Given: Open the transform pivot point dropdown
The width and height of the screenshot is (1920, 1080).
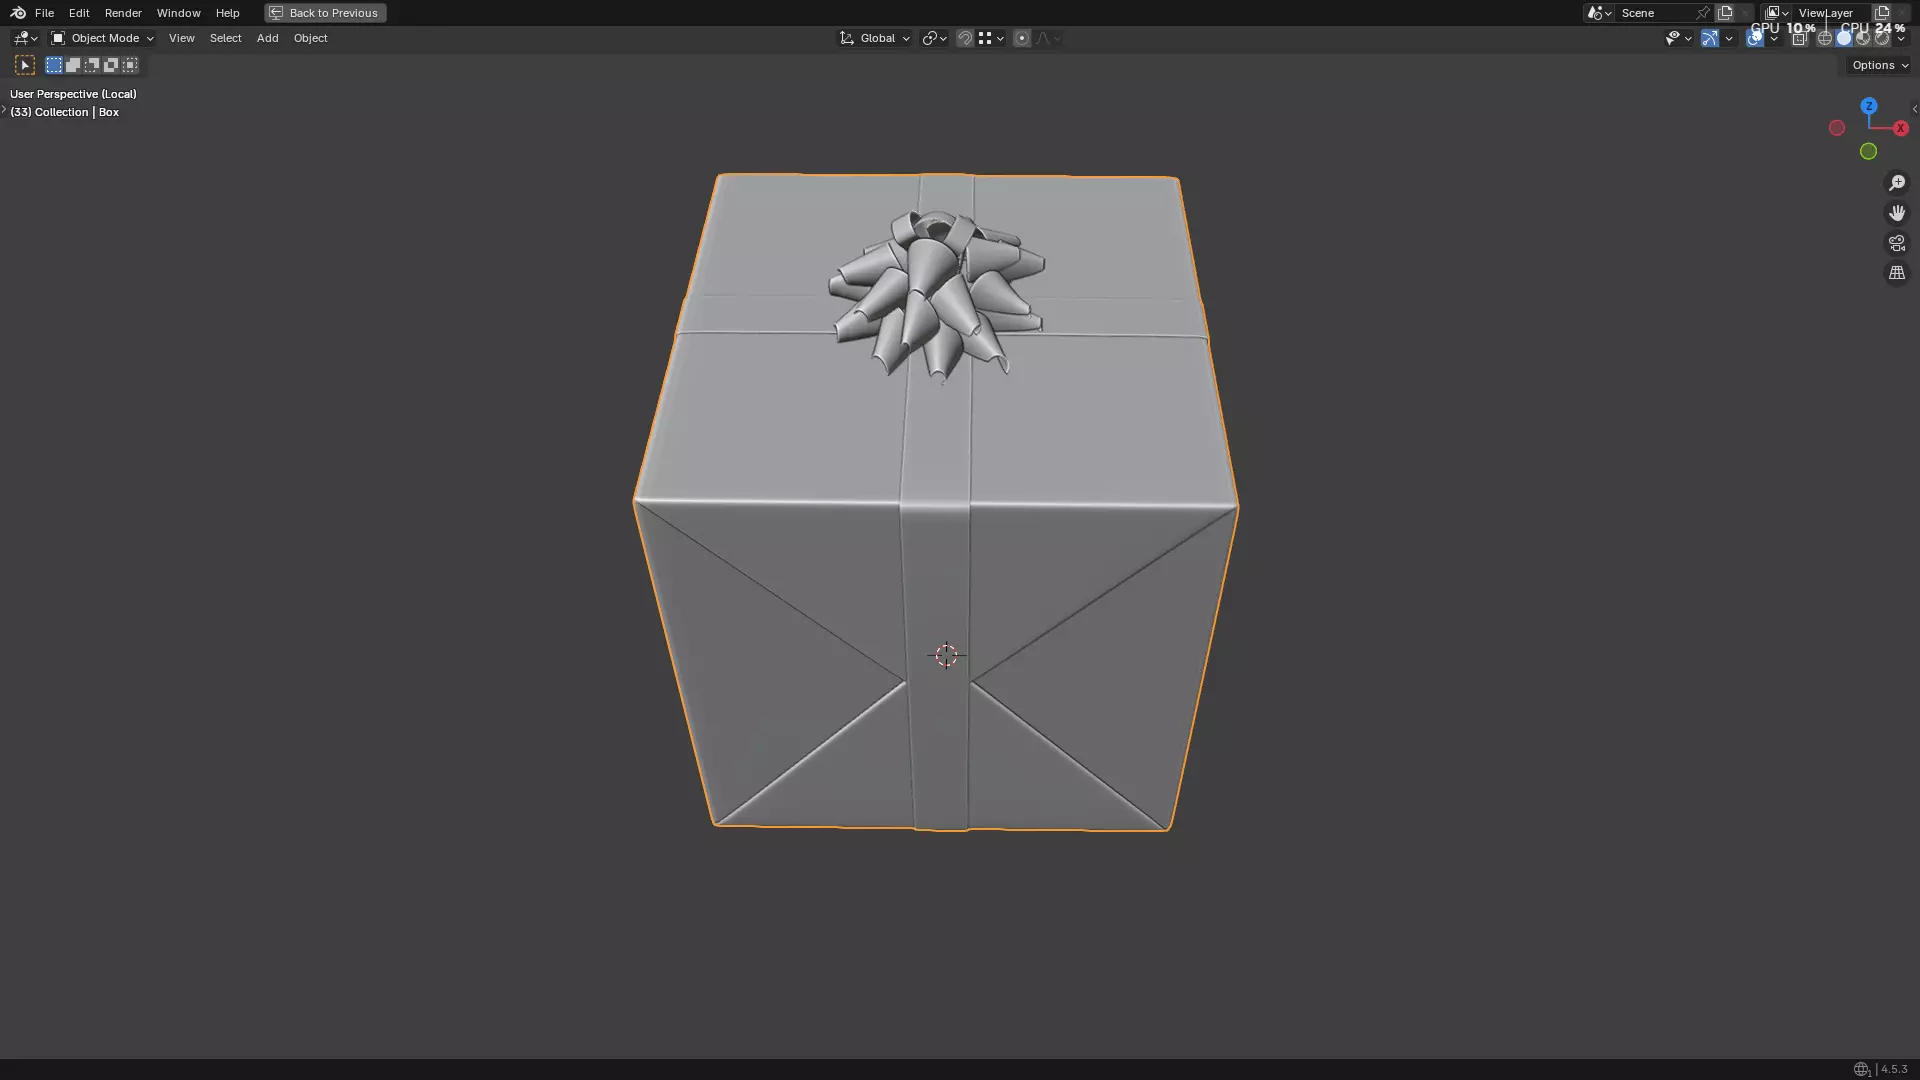Looking at the screenshot, I should [x=934, y=38].
